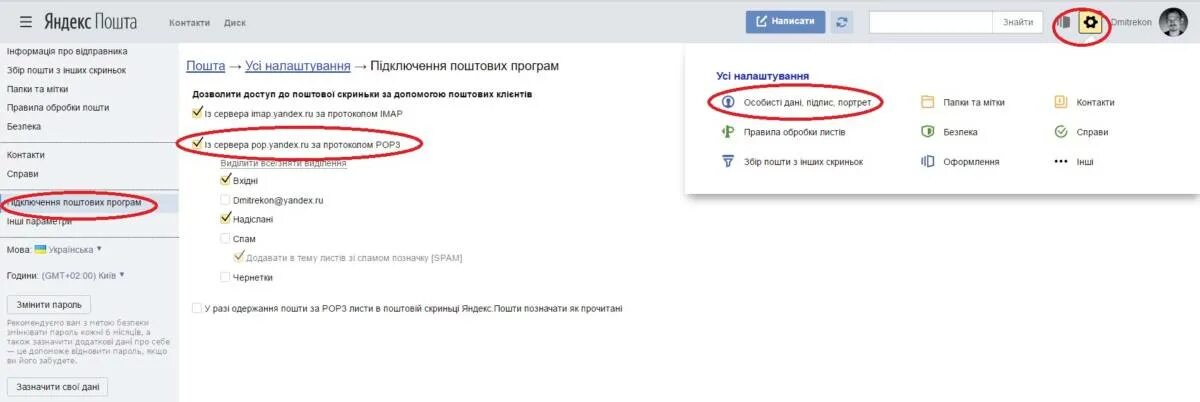Open Інформація про відправника settings section
The height and width of the screenshot is (402, 1200).
[x=67, y=51]
